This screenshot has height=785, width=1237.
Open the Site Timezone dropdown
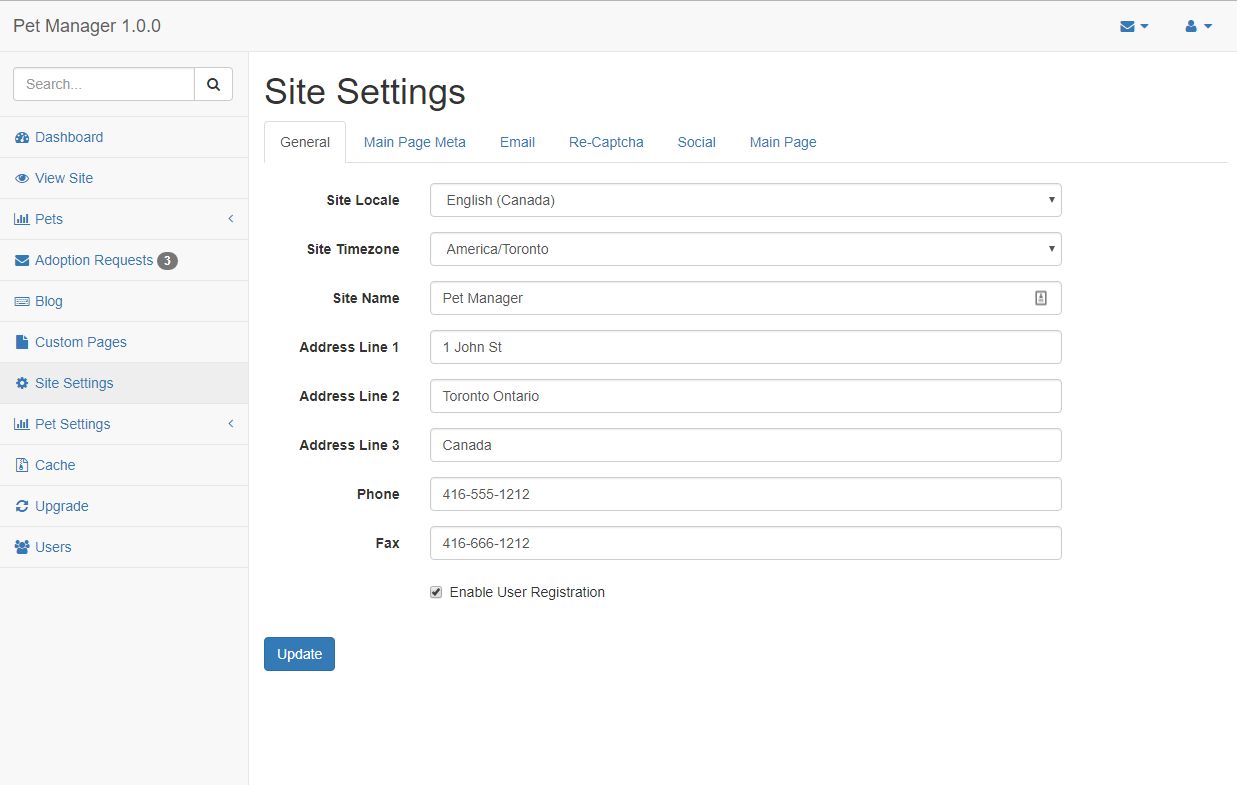(x=745, y=249)
